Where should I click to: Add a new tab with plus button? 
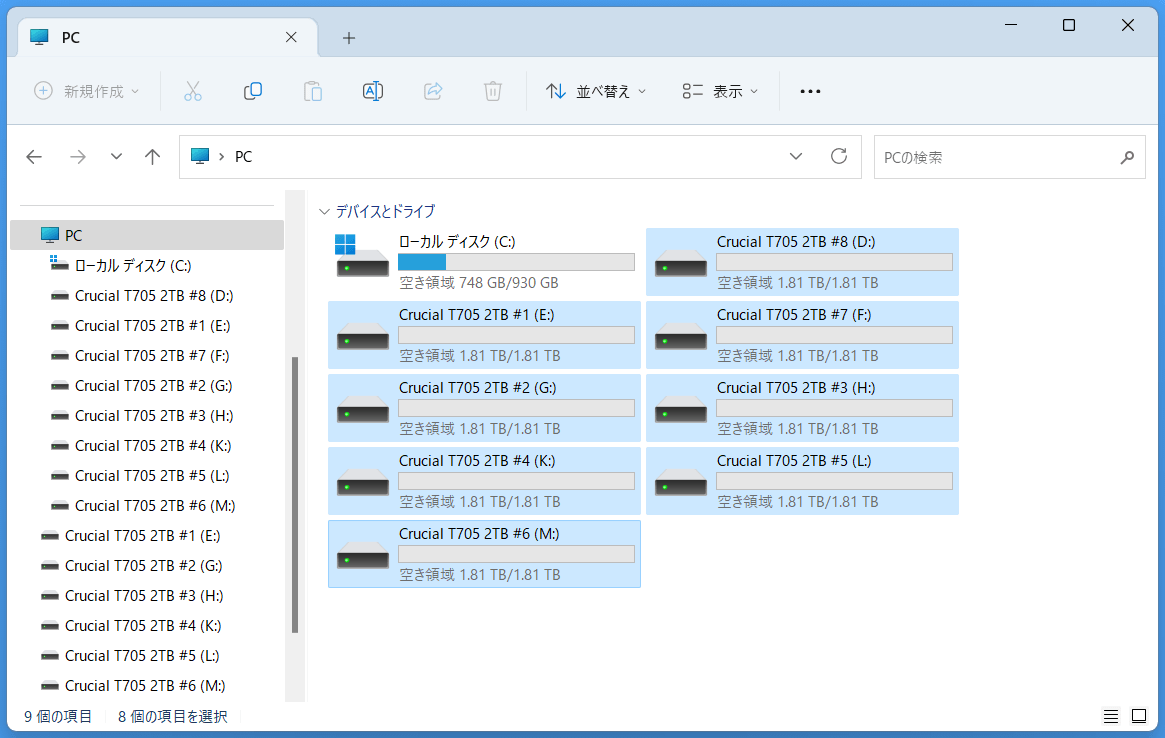[x=349, y=38]
